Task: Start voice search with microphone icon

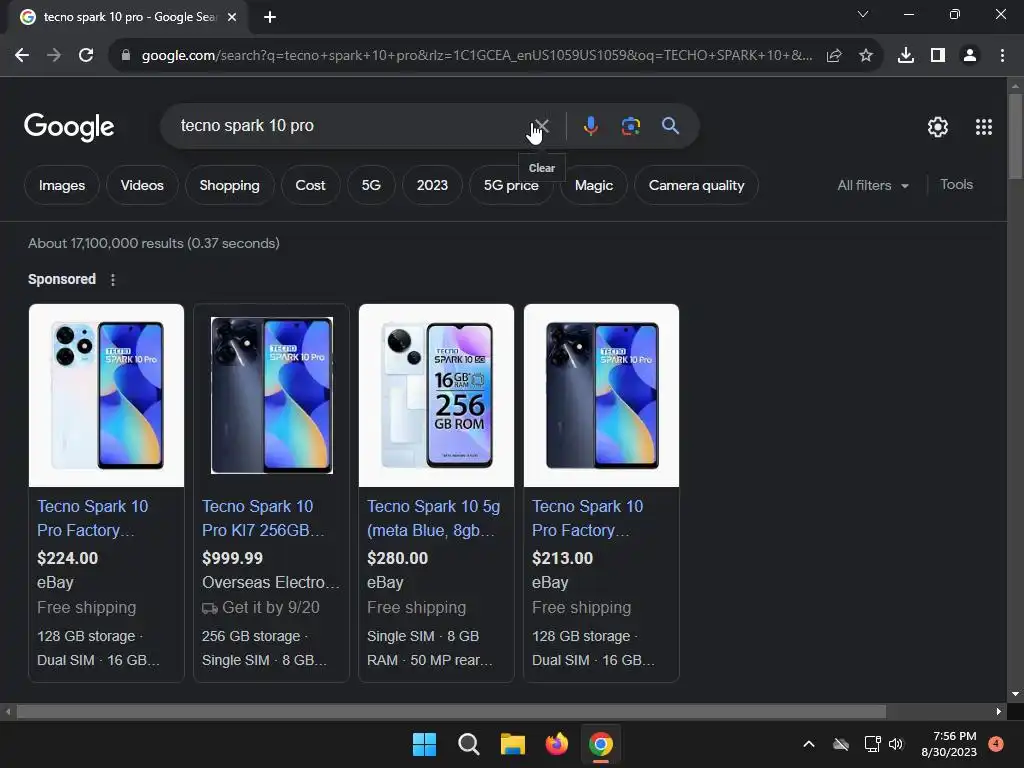Action: coord(590,125)
